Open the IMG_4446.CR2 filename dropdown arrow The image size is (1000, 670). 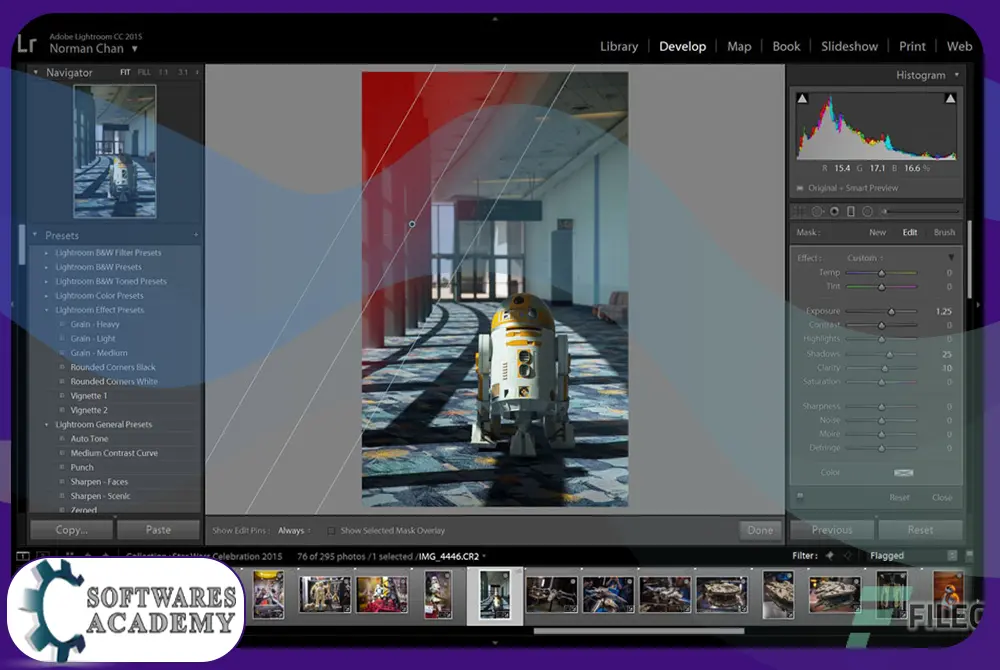point(484,557)
